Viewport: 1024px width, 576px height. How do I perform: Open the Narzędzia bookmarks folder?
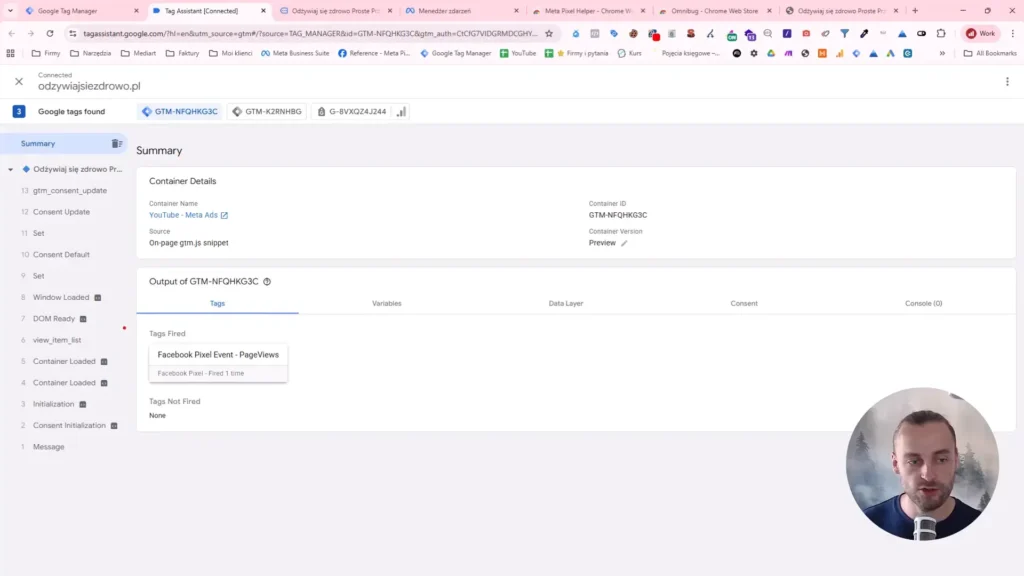[x=91, y=53]
